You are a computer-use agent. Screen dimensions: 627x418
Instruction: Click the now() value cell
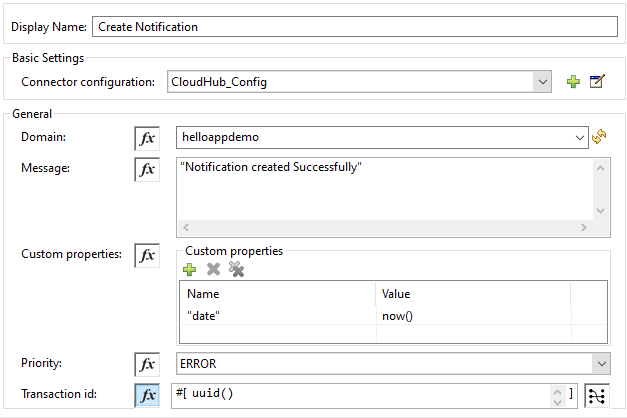471,315
